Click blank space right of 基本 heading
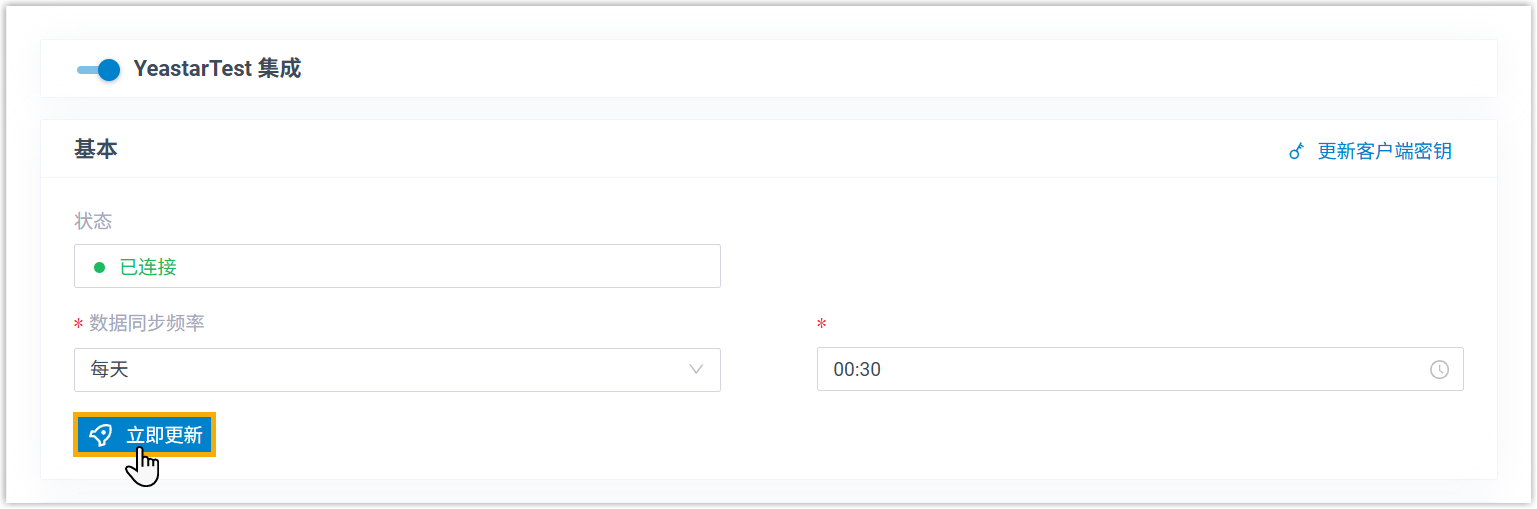 700,149
